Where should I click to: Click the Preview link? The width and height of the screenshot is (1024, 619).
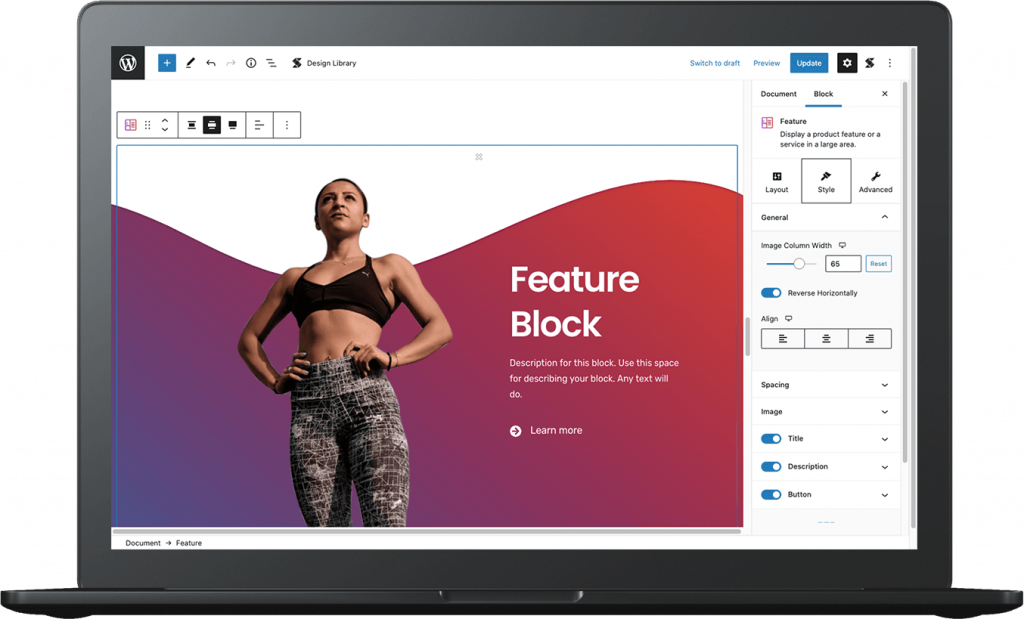pos(766,63)
